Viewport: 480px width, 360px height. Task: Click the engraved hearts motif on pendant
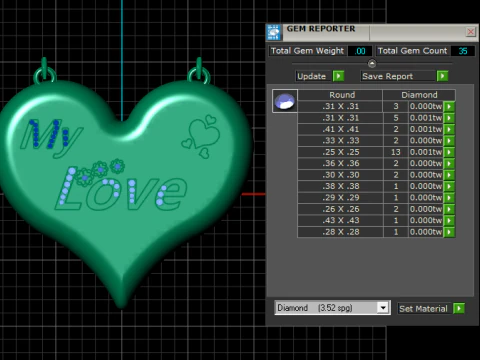pos(201,136)
